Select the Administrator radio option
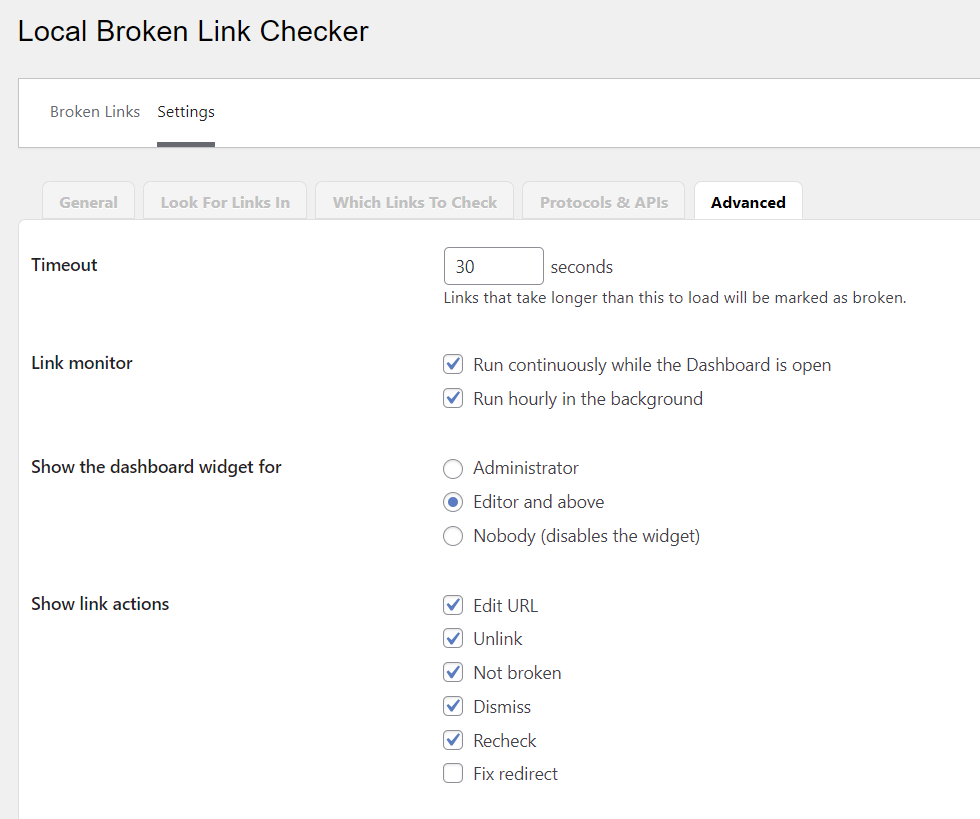The height and width of the screenshot is (819, 980). click(453, 468)
